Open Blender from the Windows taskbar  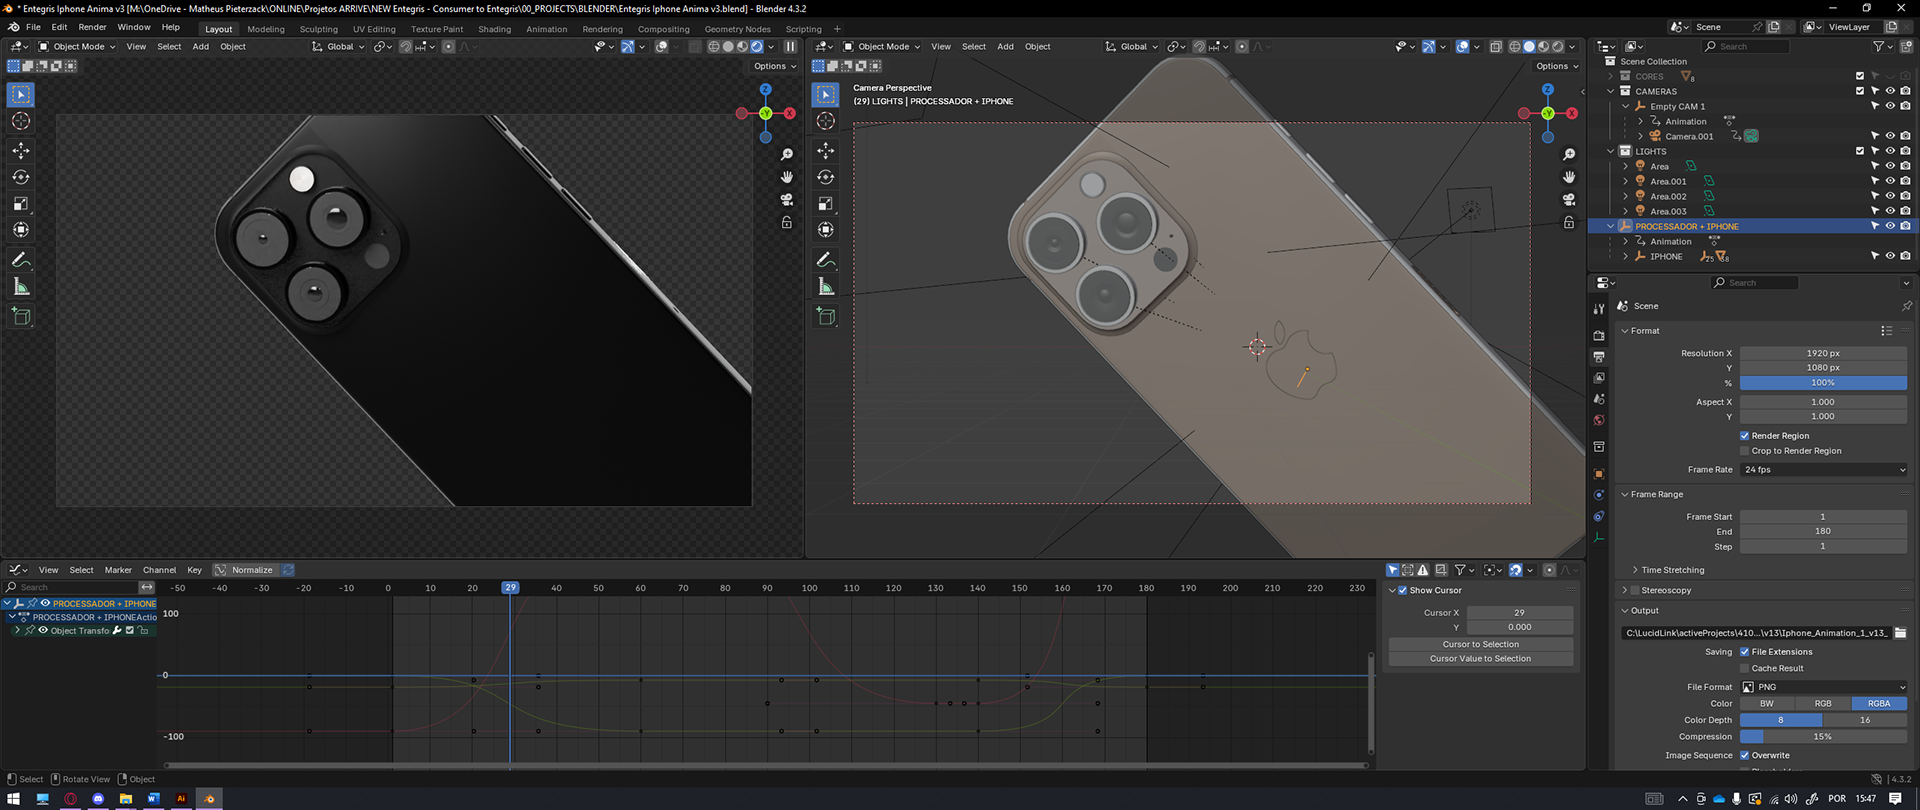[x=209, y=799]
